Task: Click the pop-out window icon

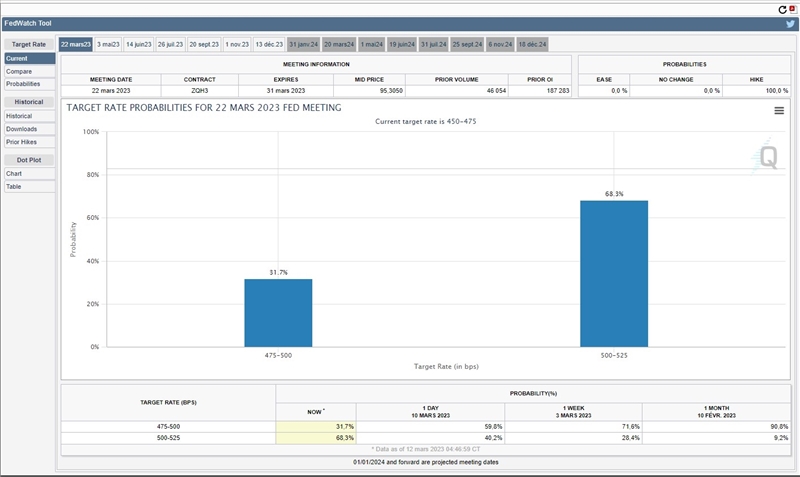Action: tap(793, 8)
